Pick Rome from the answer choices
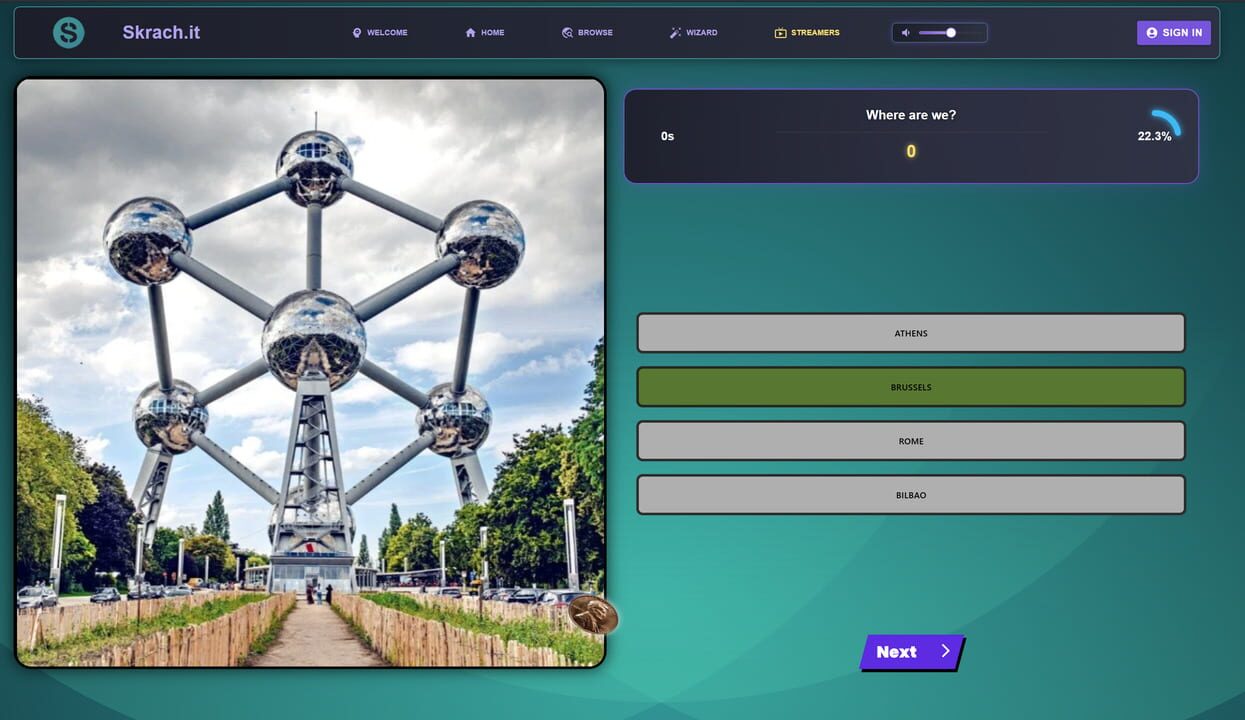Image resolution: width=1245 pixels, height=720 pixels. point(910,440)
